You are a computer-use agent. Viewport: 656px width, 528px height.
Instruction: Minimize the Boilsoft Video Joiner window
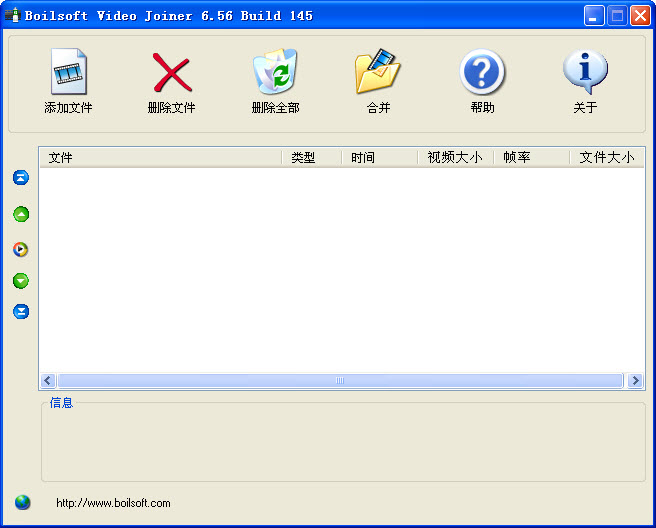click(594, 16)
